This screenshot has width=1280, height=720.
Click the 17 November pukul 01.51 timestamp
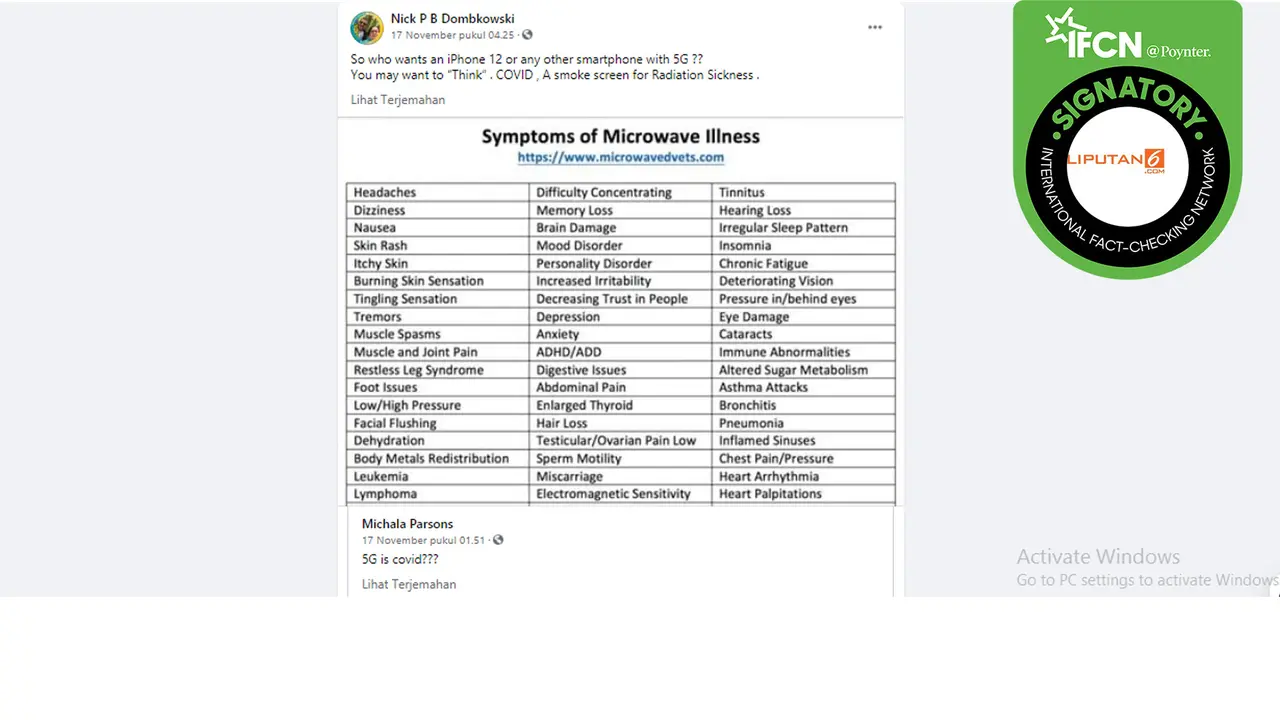point(424,540)
